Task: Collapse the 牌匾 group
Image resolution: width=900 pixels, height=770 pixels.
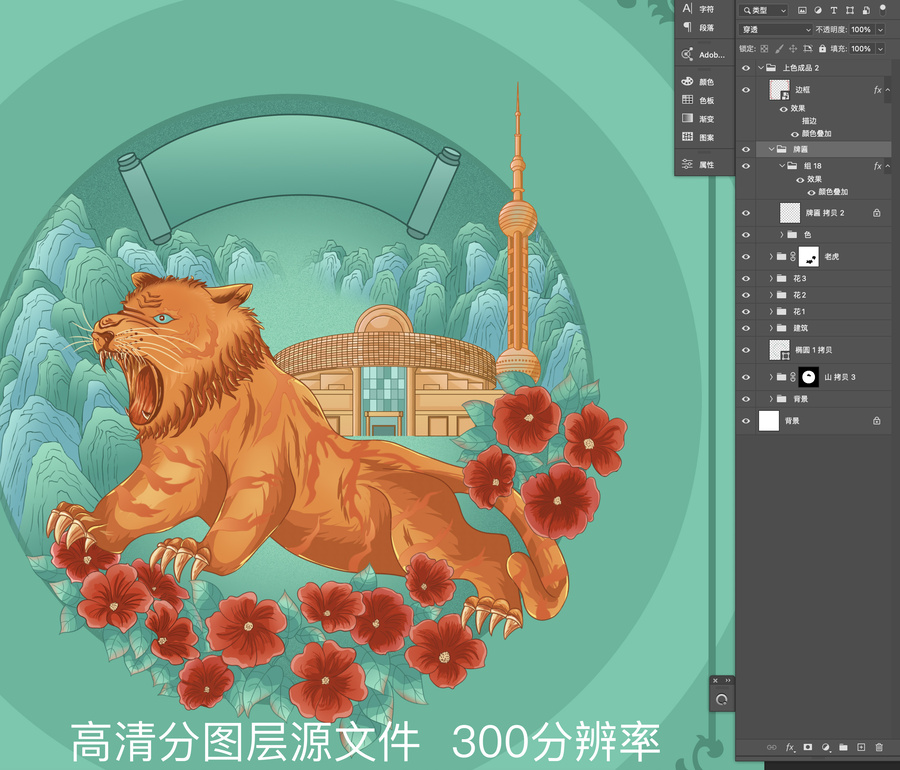Action: point(771,149)
